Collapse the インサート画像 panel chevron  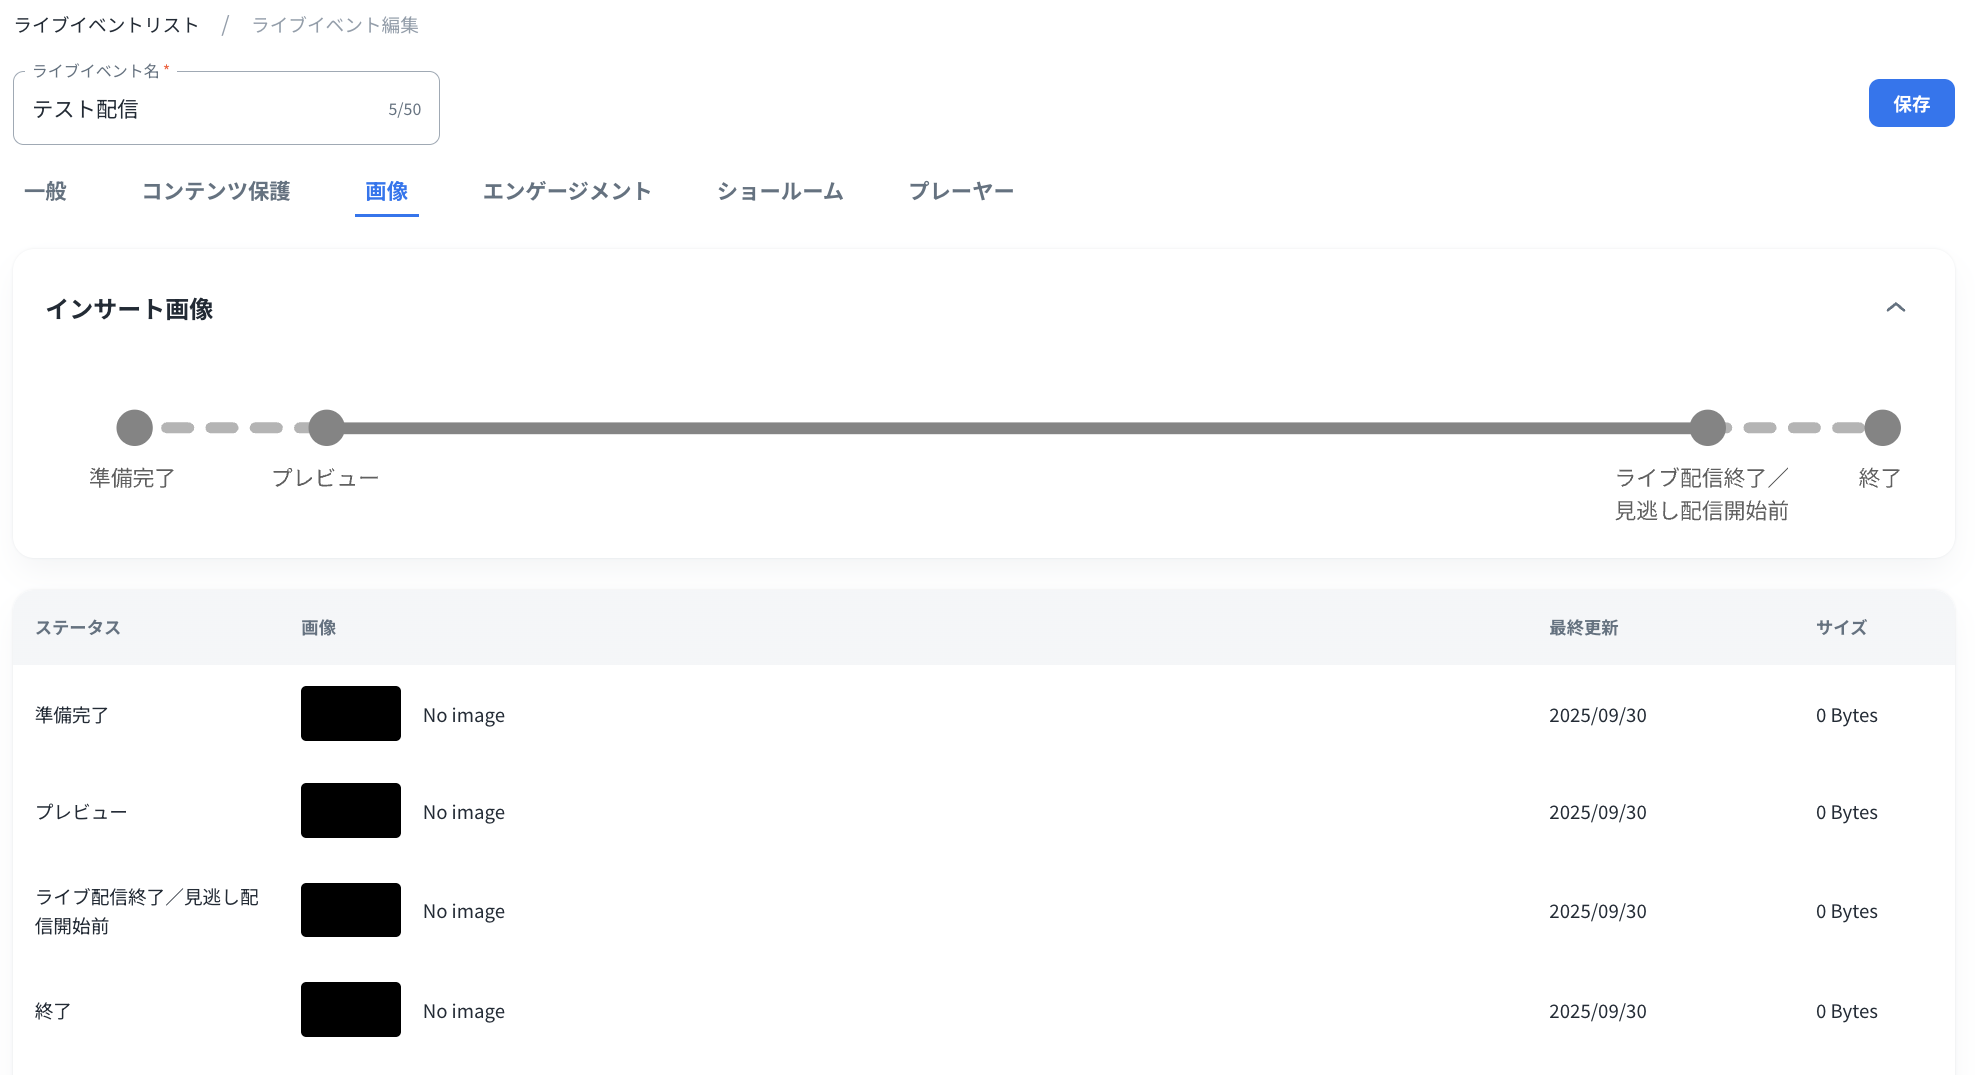tap(1895, 308)
